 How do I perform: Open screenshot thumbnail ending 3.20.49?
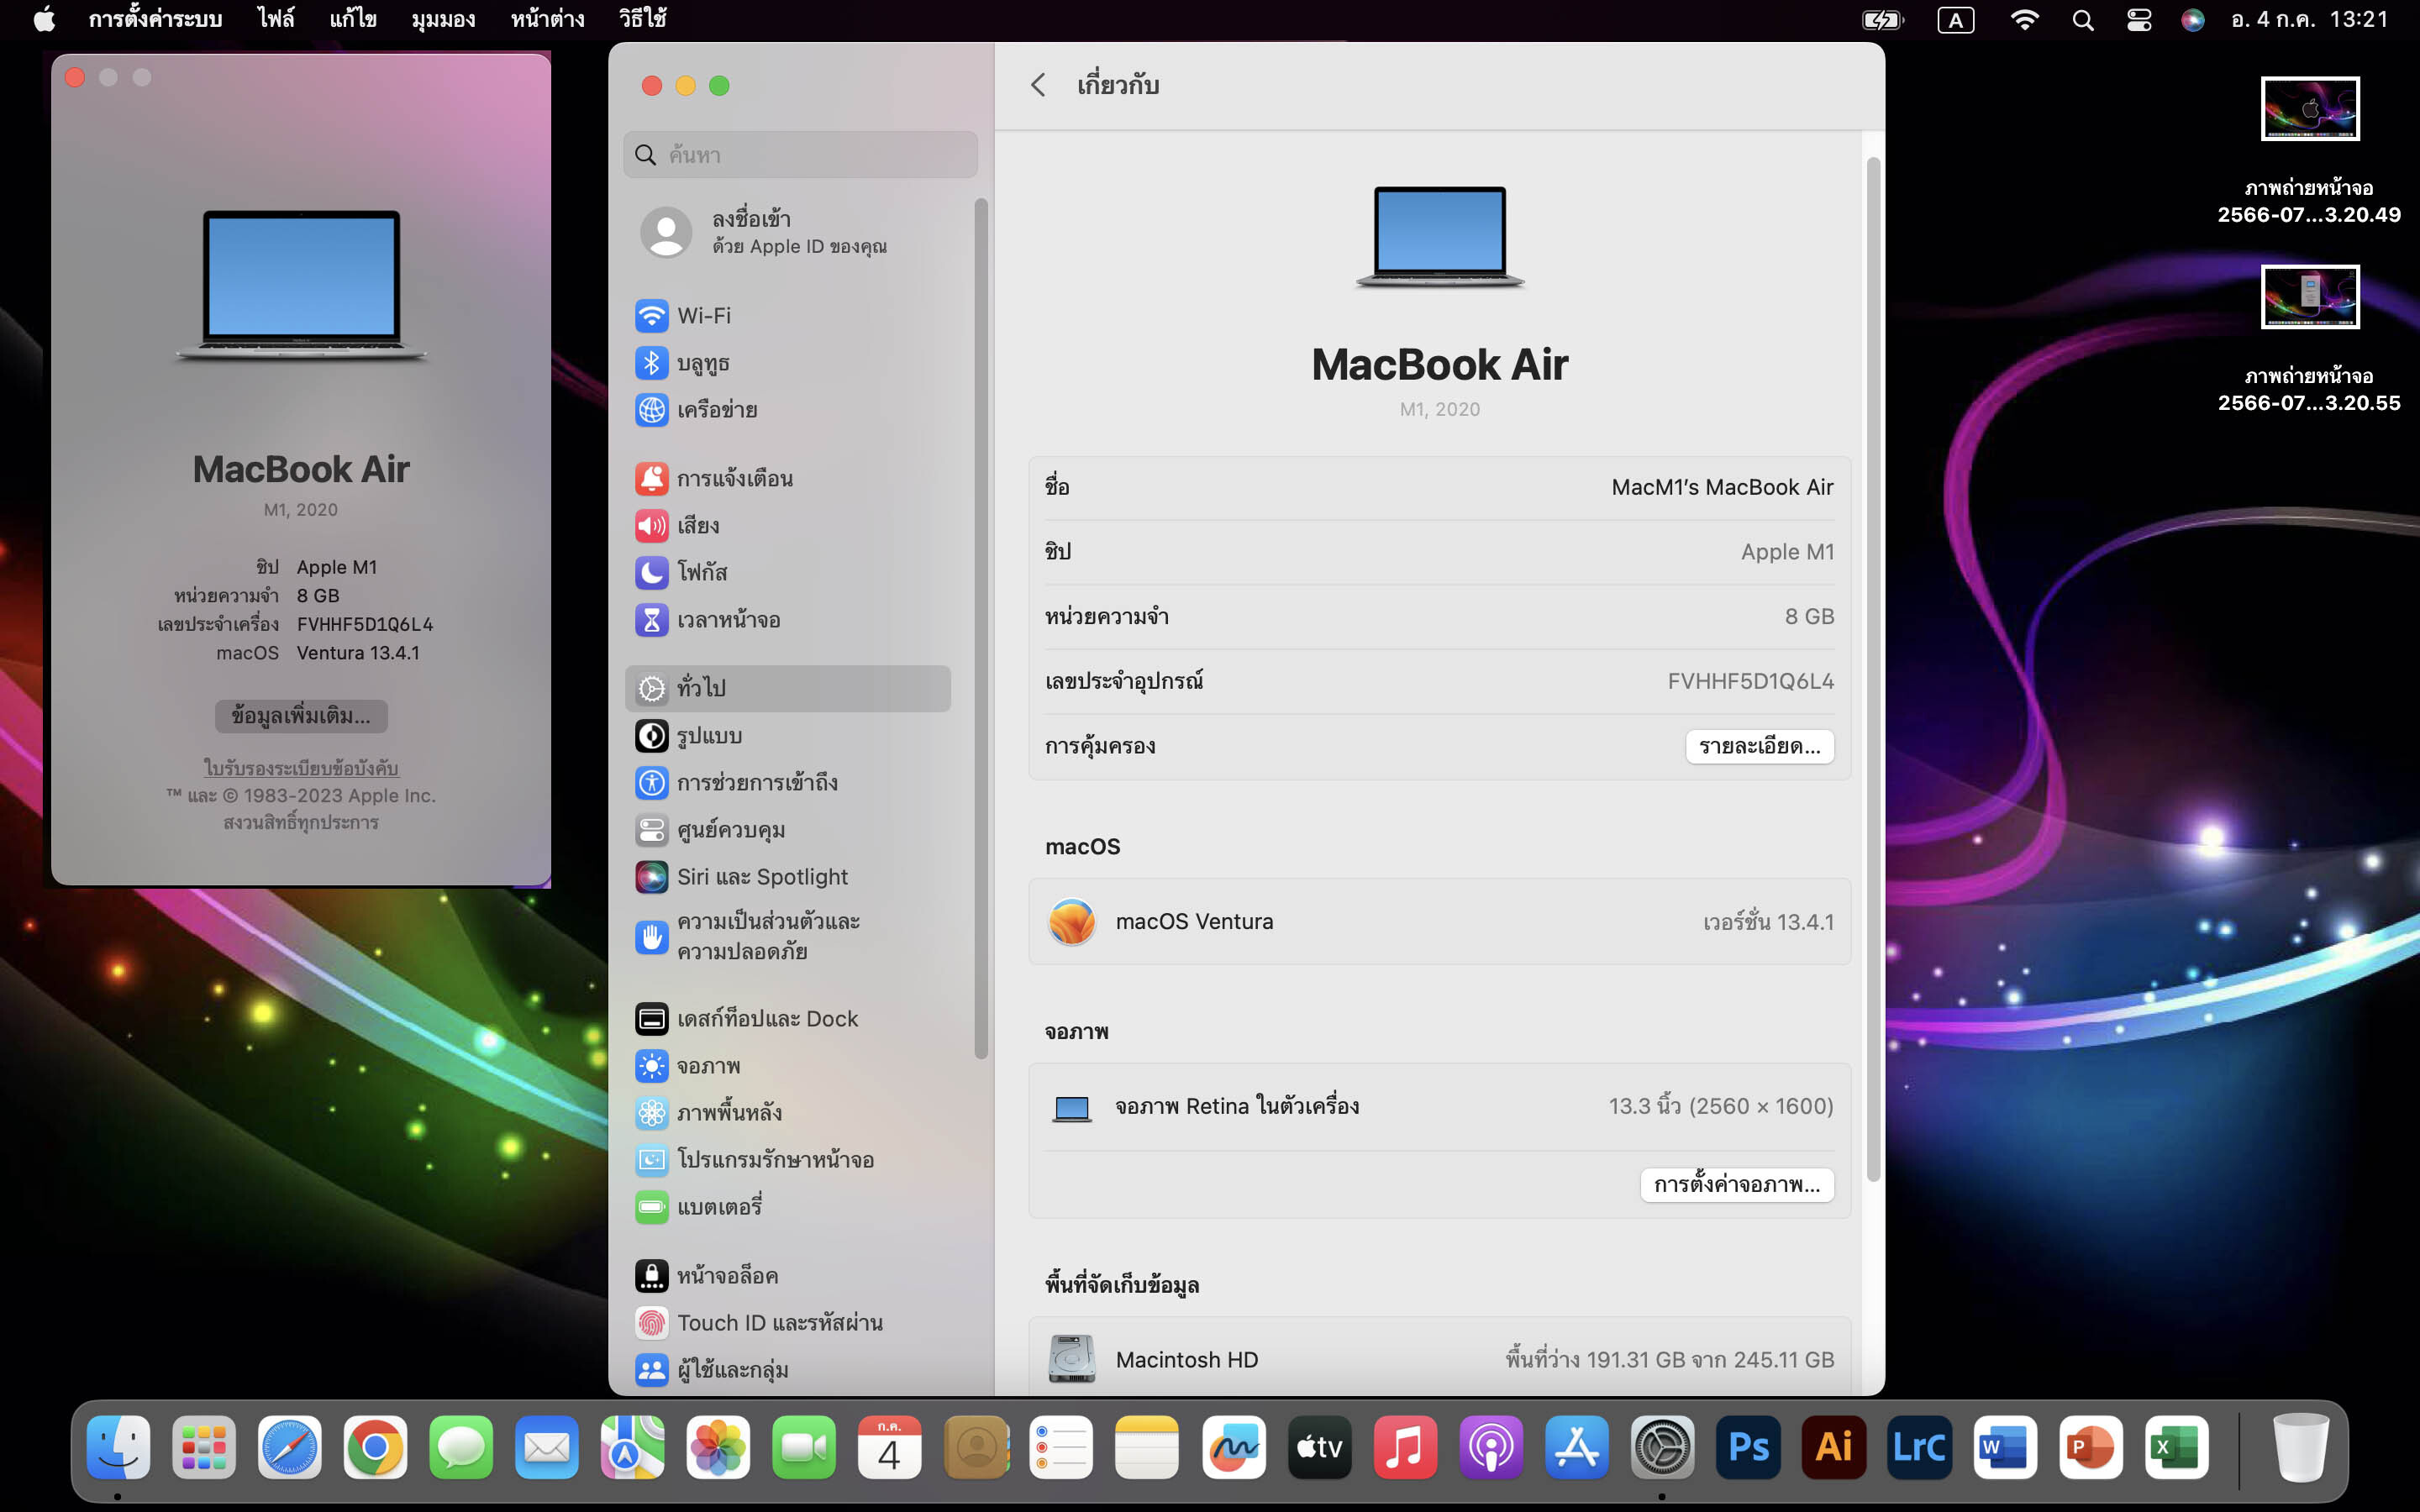point(2309,108)
